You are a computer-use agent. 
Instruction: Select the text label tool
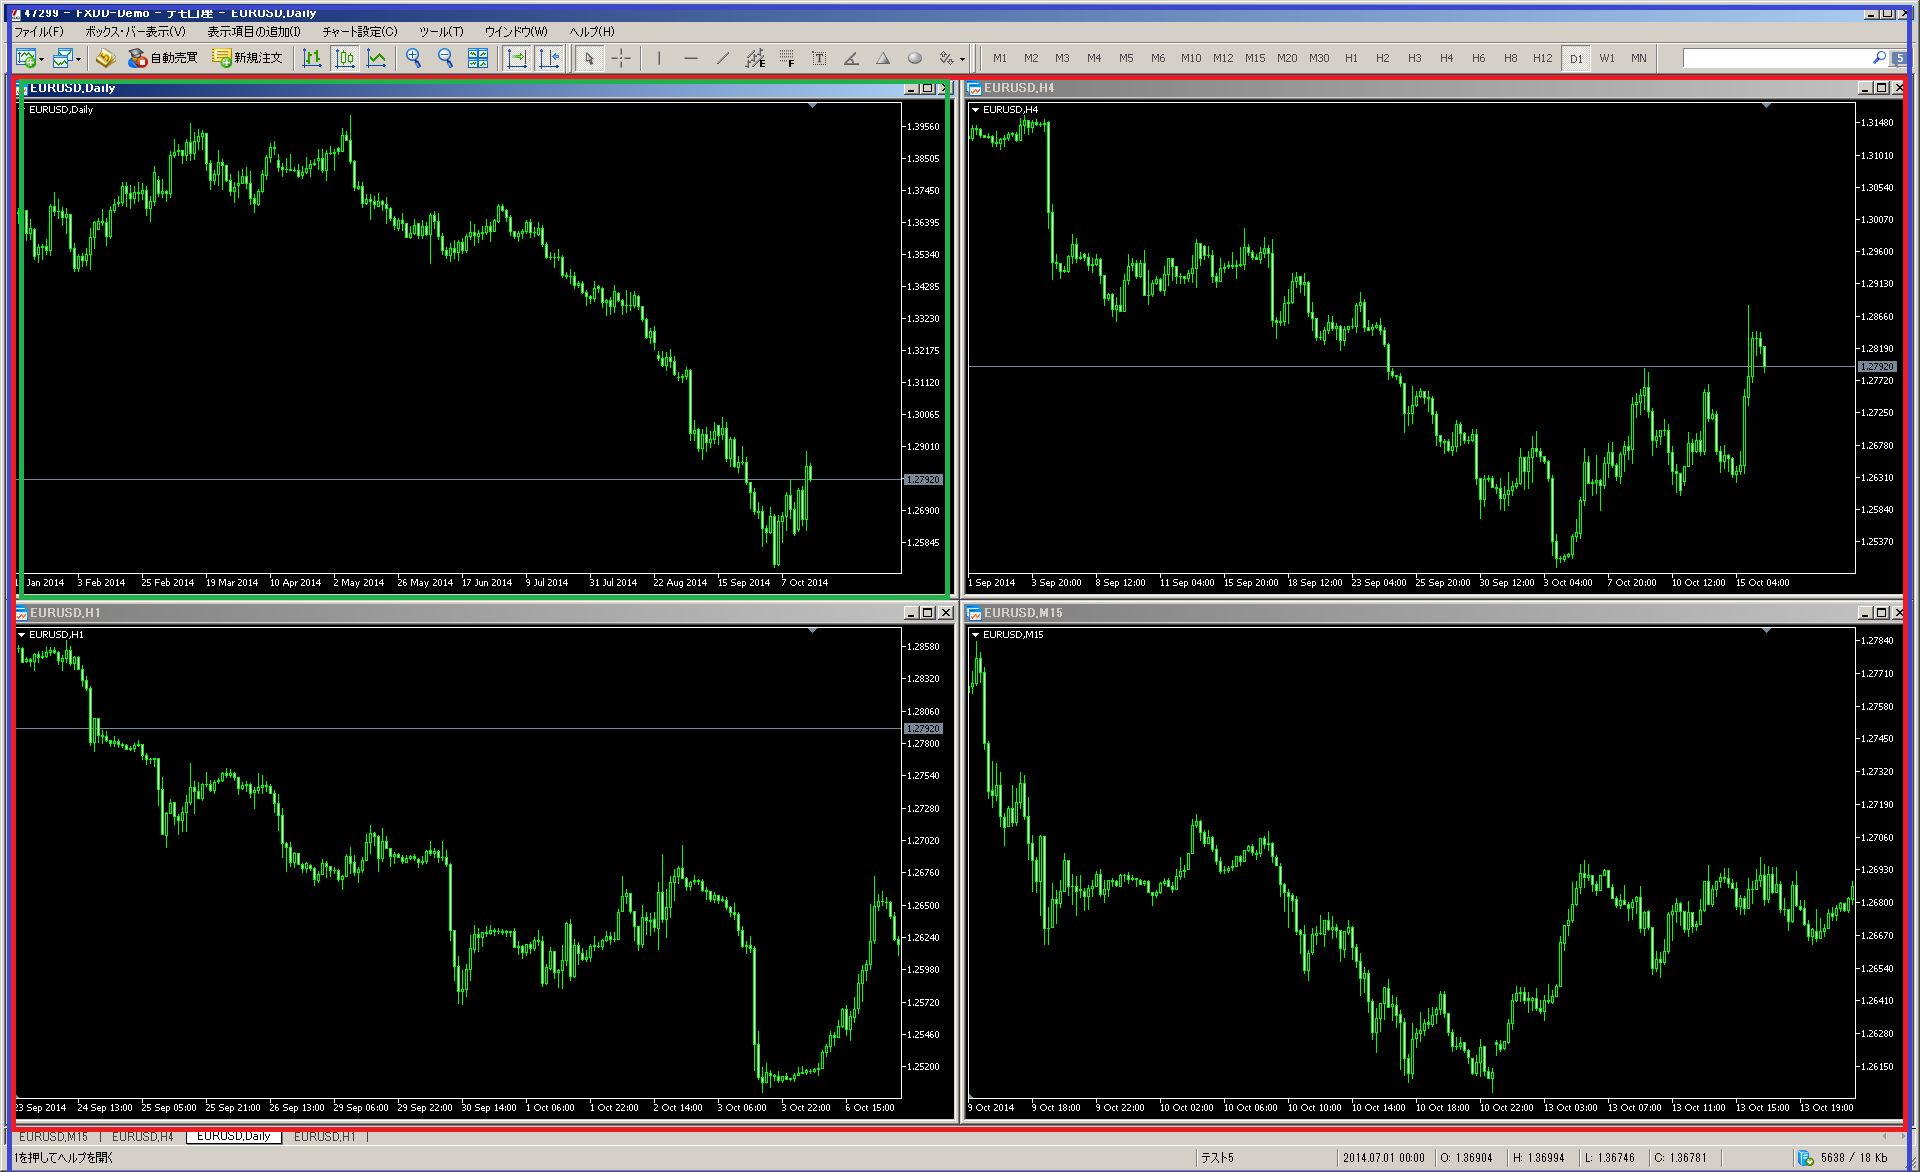click(819, 58)
